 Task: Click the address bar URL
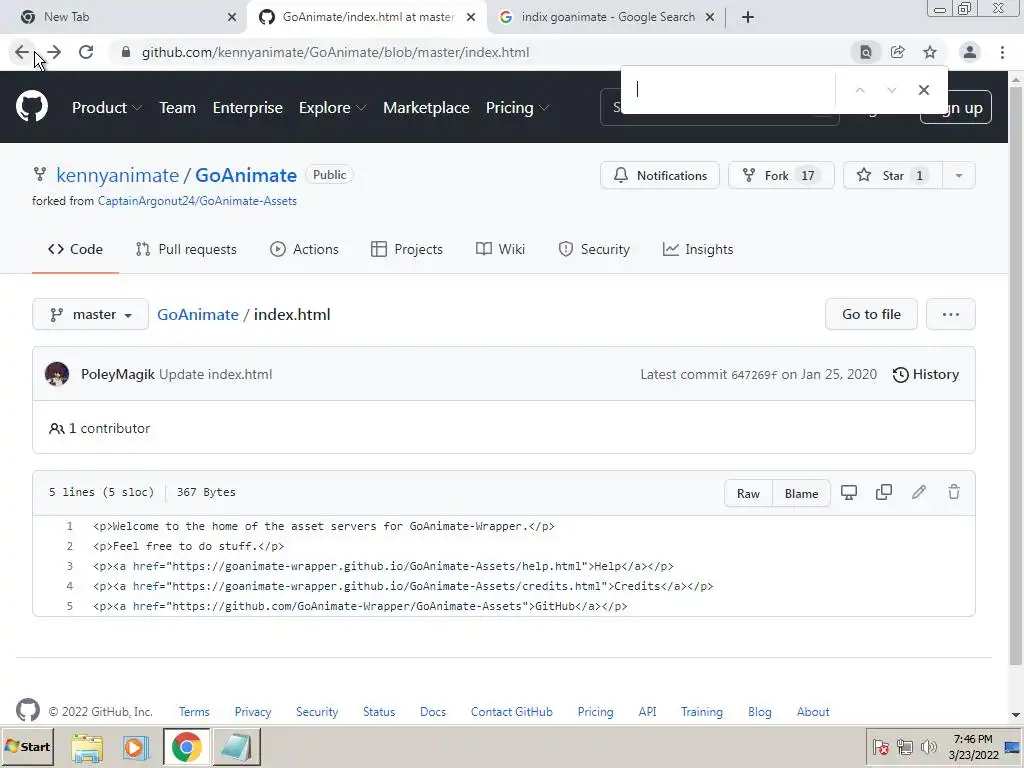[x=335, y=52]
